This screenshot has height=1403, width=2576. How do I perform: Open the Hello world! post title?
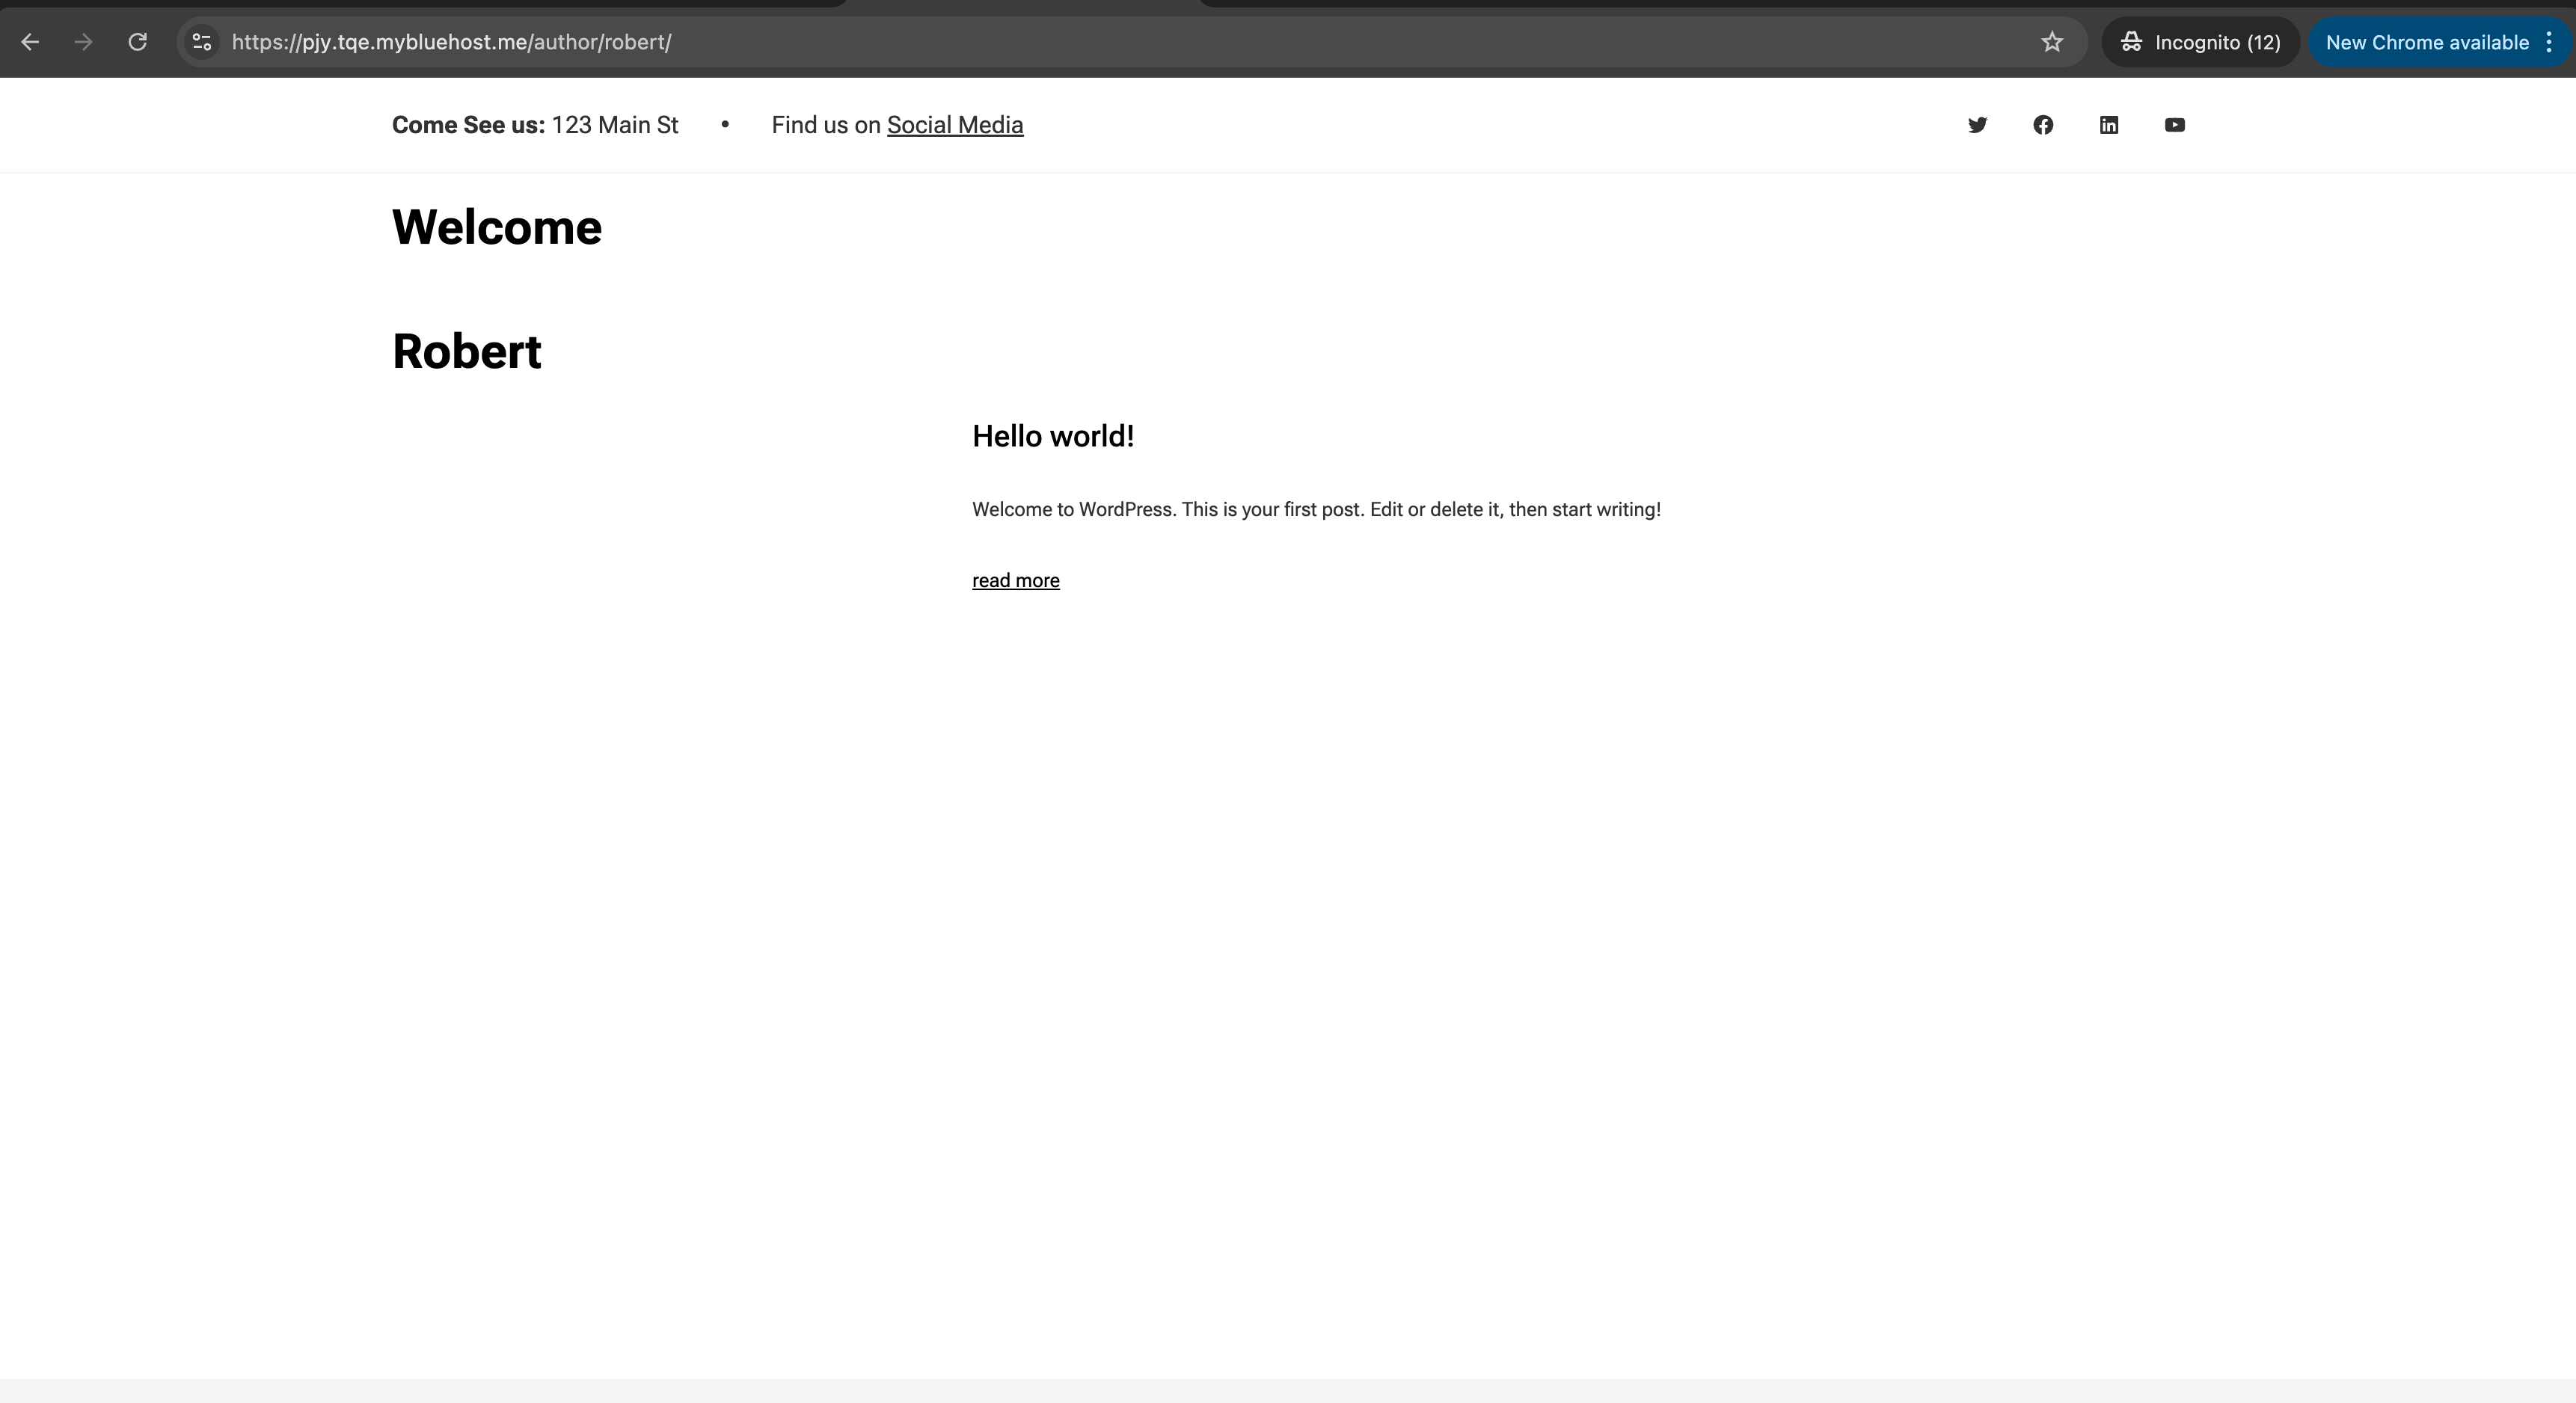tap(1052, 436)
